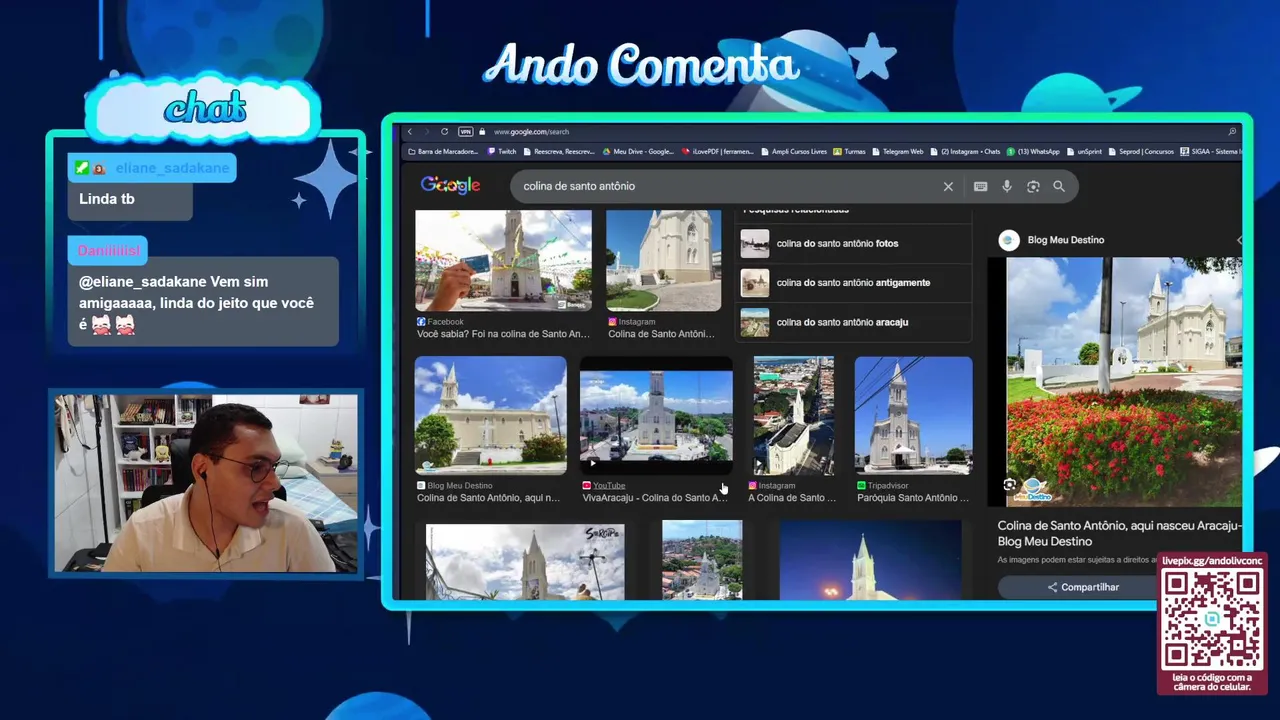Open the SIGAA bookmark
The height and width of the screenshot is (720, 1280).
point(1210,152)
